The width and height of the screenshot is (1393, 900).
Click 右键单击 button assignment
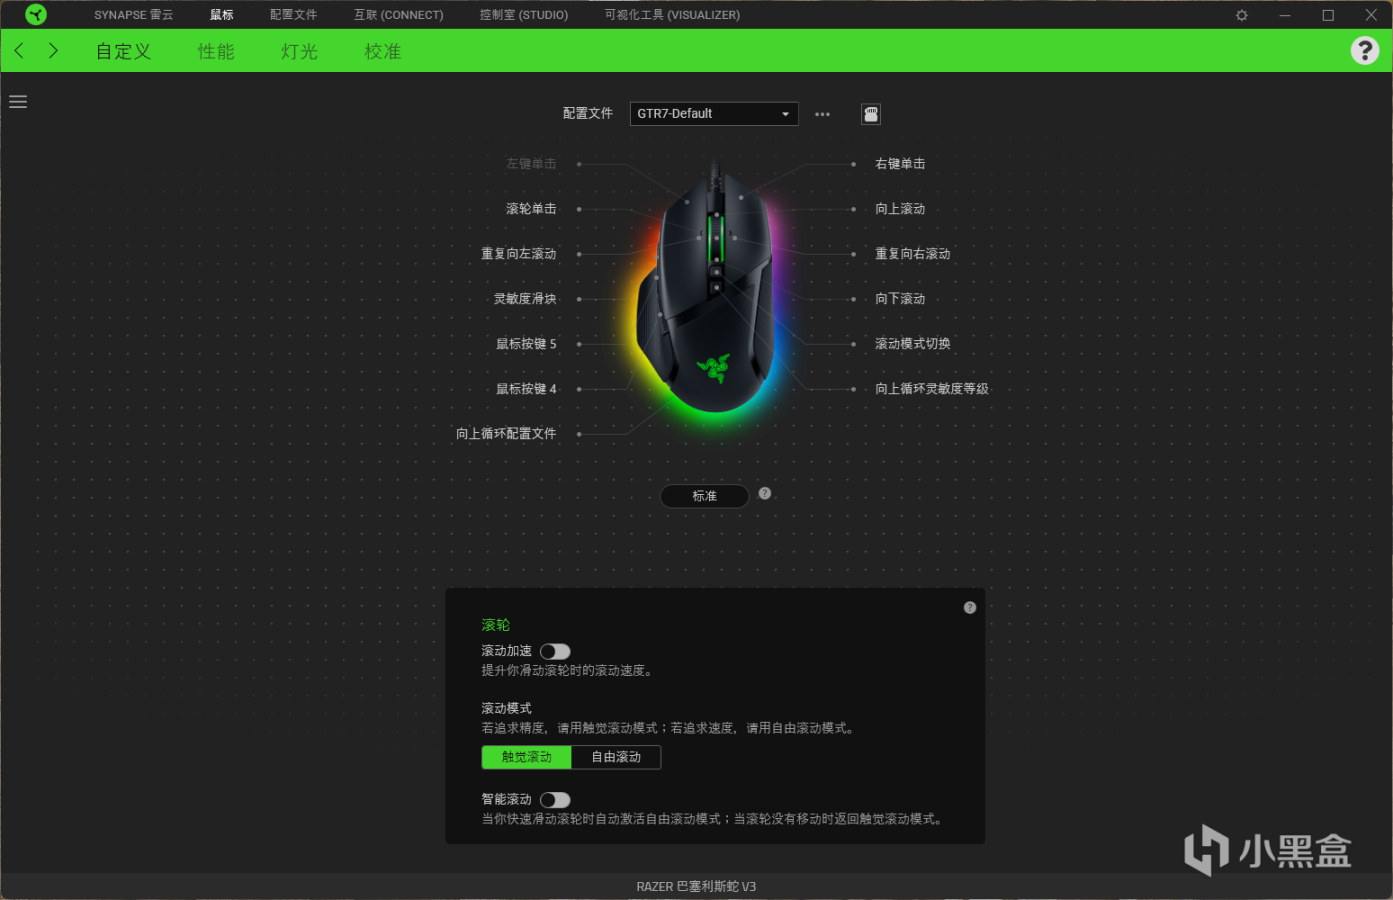[900, 164]
